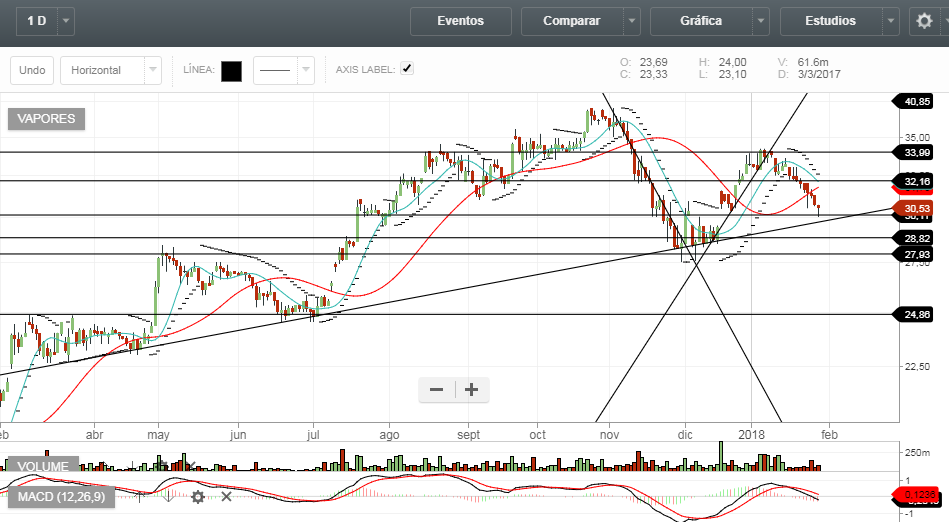951x522 pixels.
Task: Click the 32,16 horizontal line label
Action: 914,182
